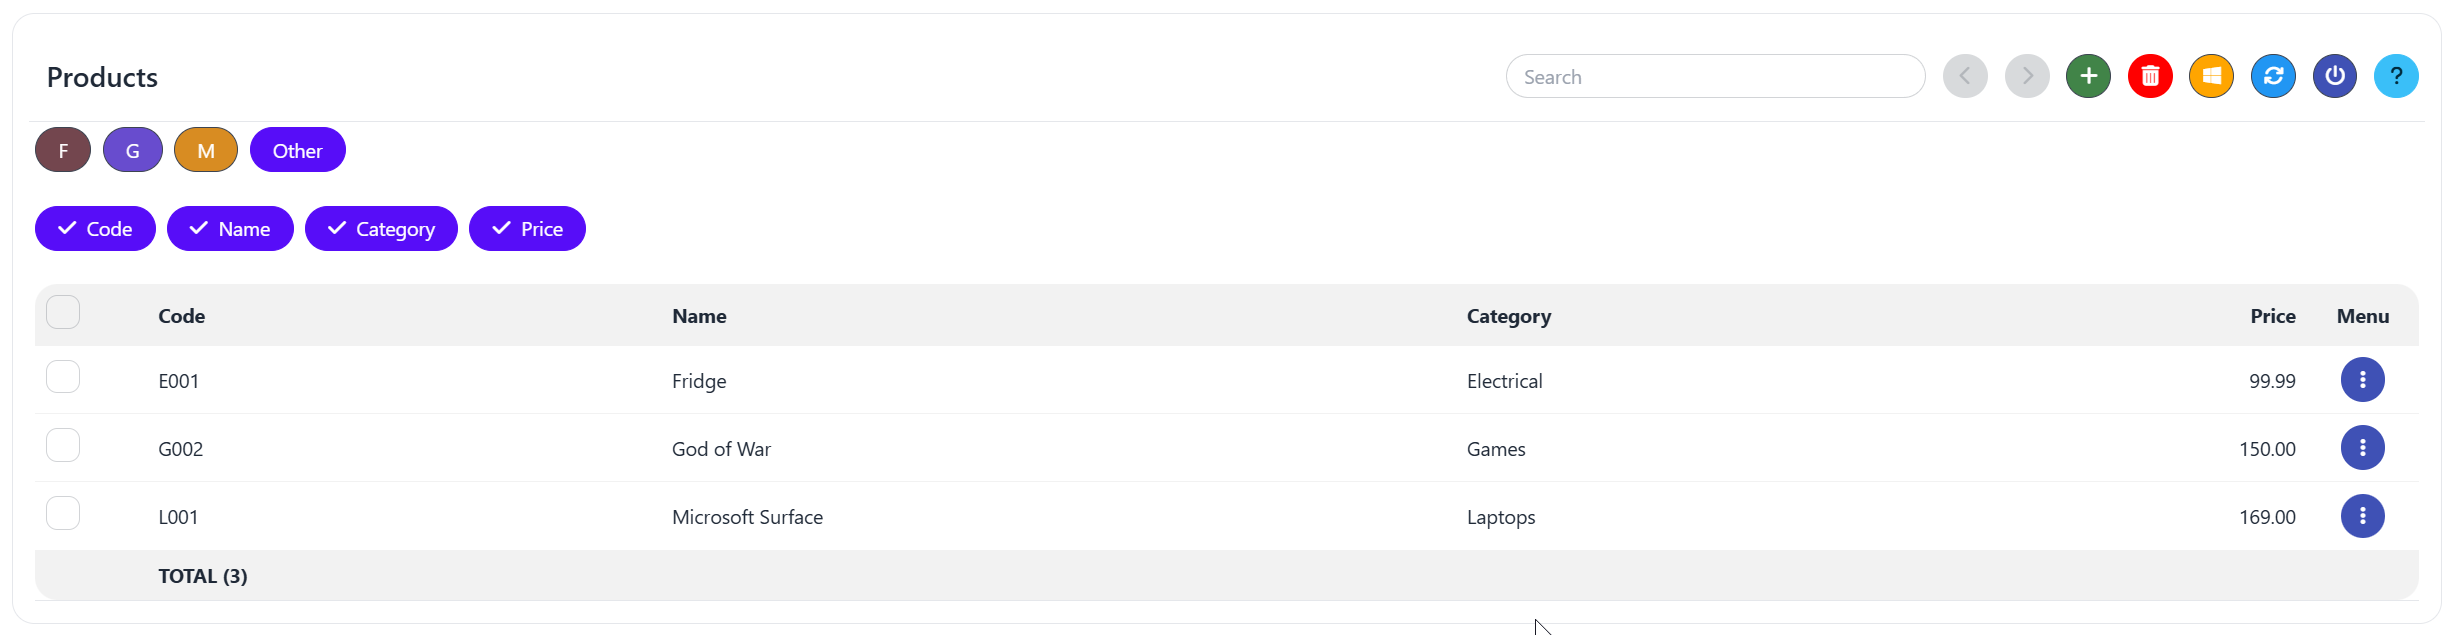This screenshot has height=635, width=2462.
Task: Toggle the Price column chip
Action: click(527, 229)
